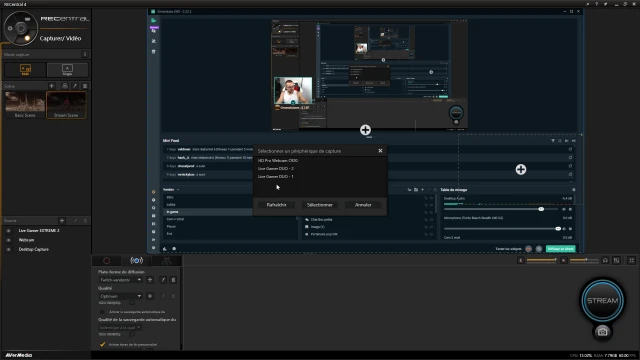Click the snapshot camera icon below STREAM
640x360 pixels.
coord(602,332)
